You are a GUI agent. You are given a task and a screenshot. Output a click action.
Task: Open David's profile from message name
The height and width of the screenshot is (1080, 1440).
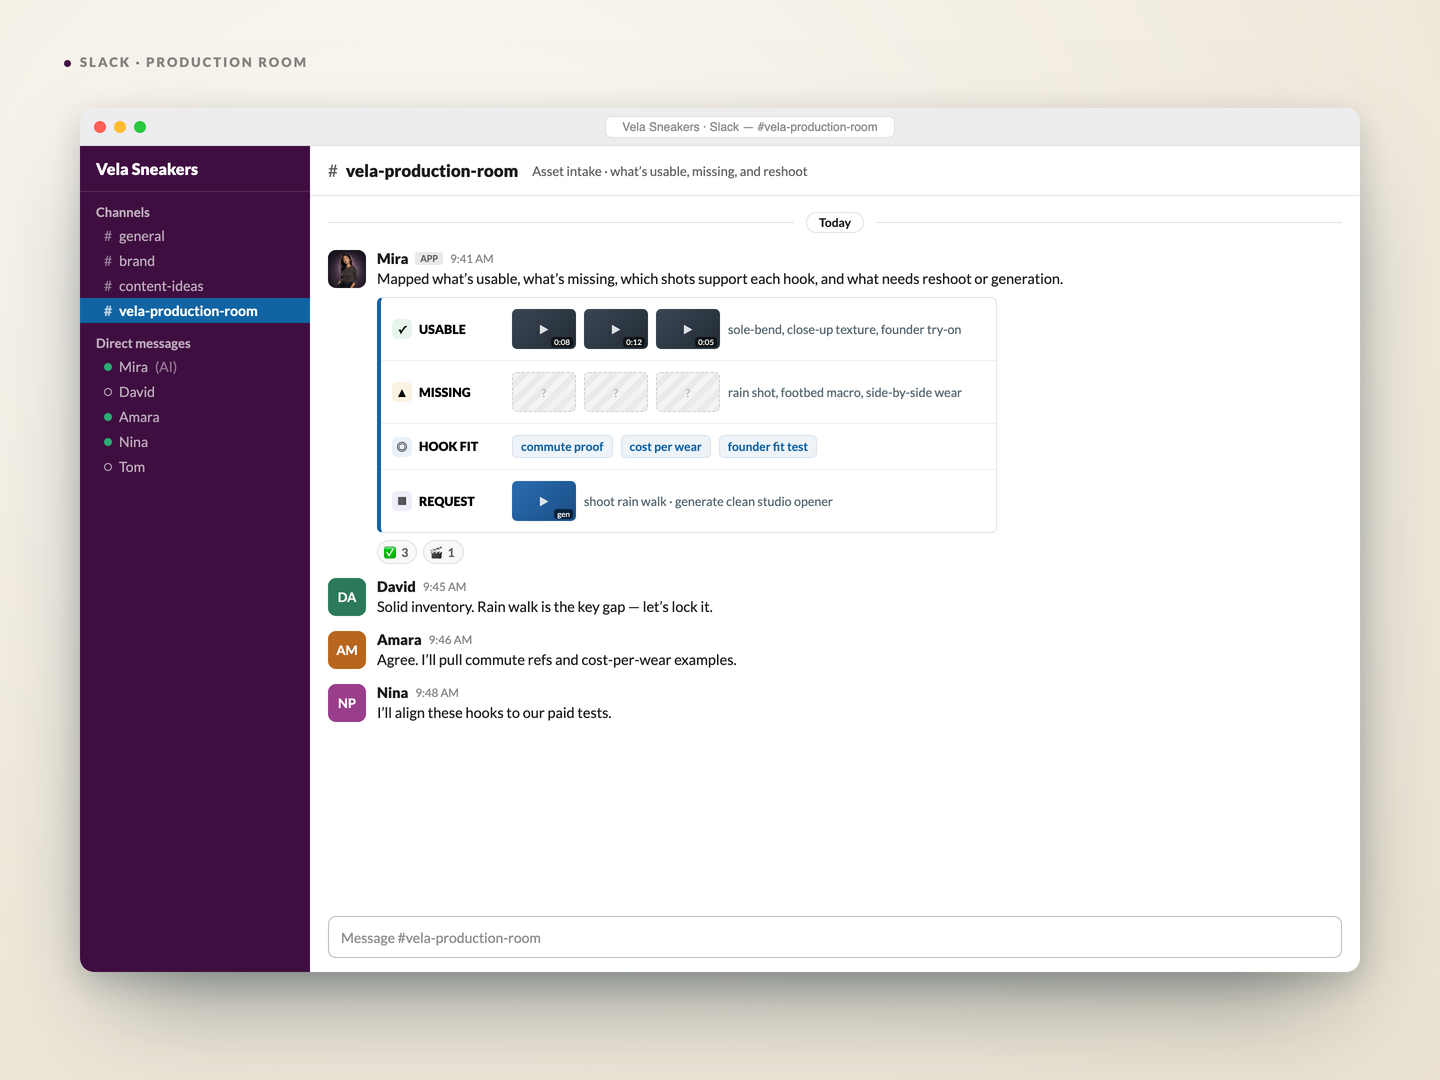(396, 587)
